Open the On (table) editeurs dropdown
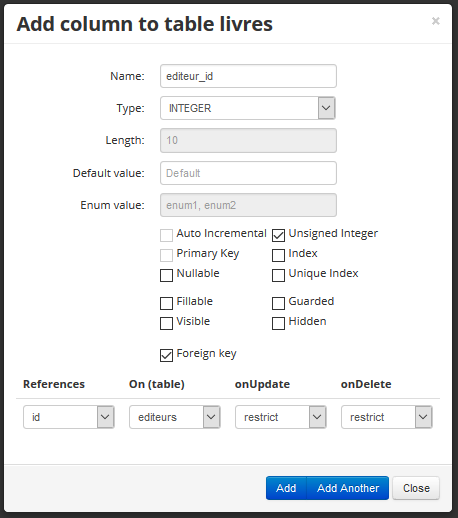This screenshot has width=458, height=518. coord(175,417)
